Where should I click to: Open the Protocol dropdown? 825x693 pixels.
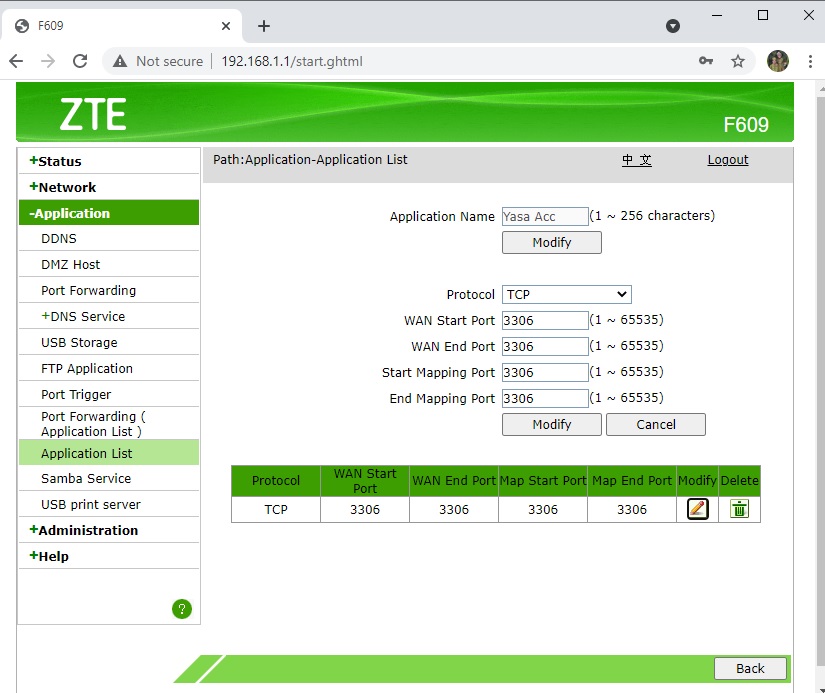[x=566, y=294]
